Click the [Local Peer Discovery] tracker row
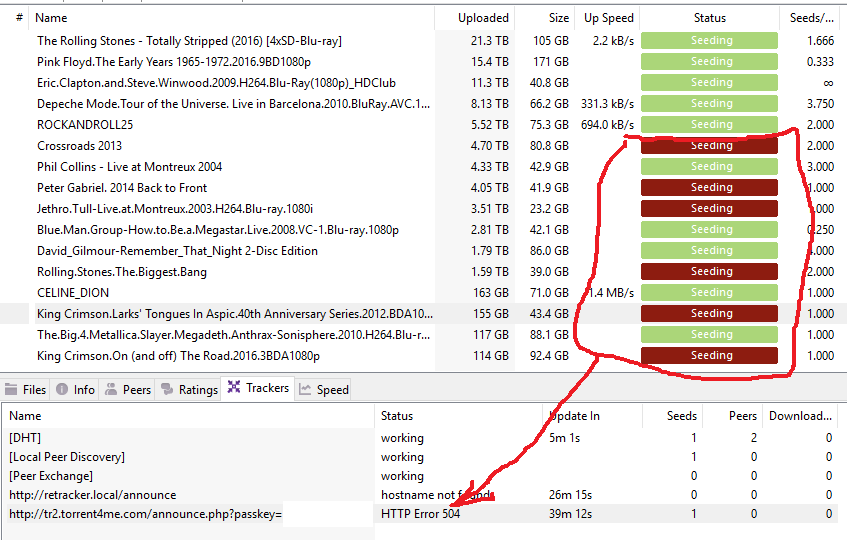 pyautogui.click(x=419, y=457)
